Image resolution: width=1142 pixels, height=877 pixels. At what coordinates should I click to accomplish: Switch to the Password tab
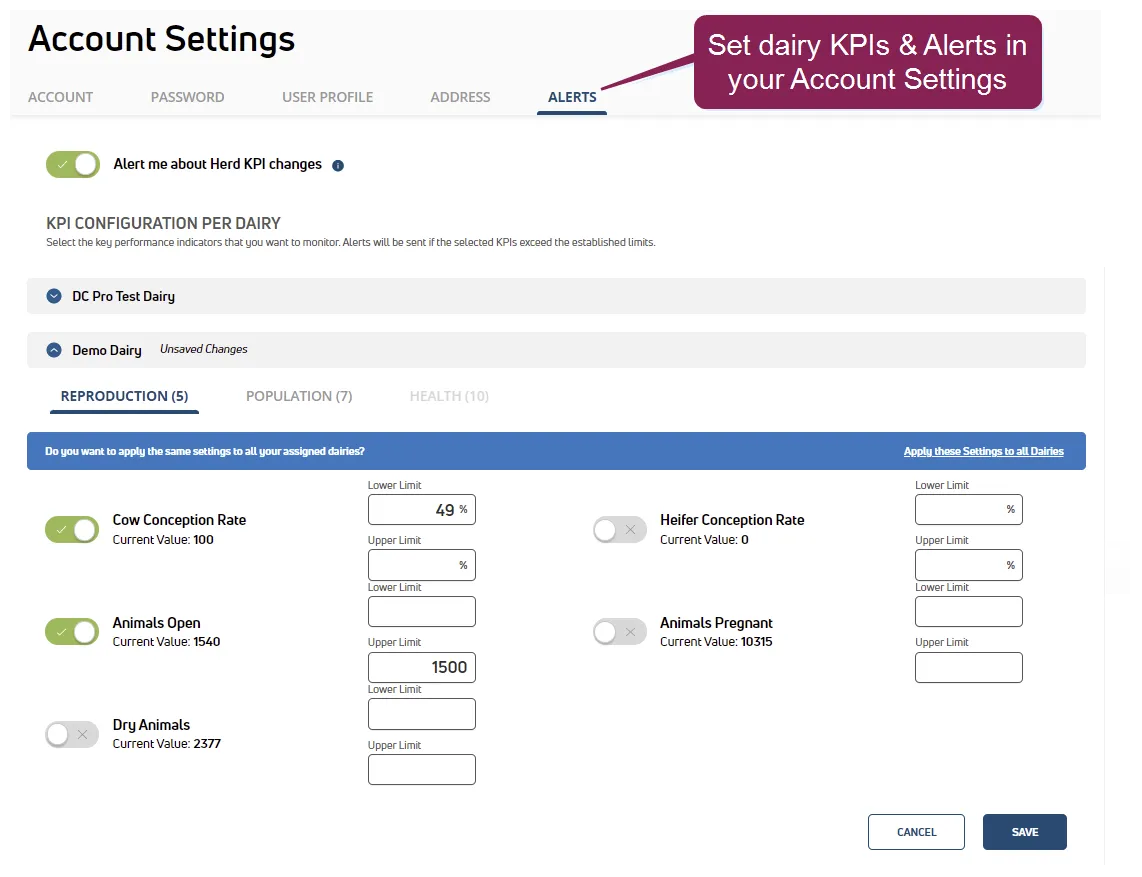tap(187, 97)
